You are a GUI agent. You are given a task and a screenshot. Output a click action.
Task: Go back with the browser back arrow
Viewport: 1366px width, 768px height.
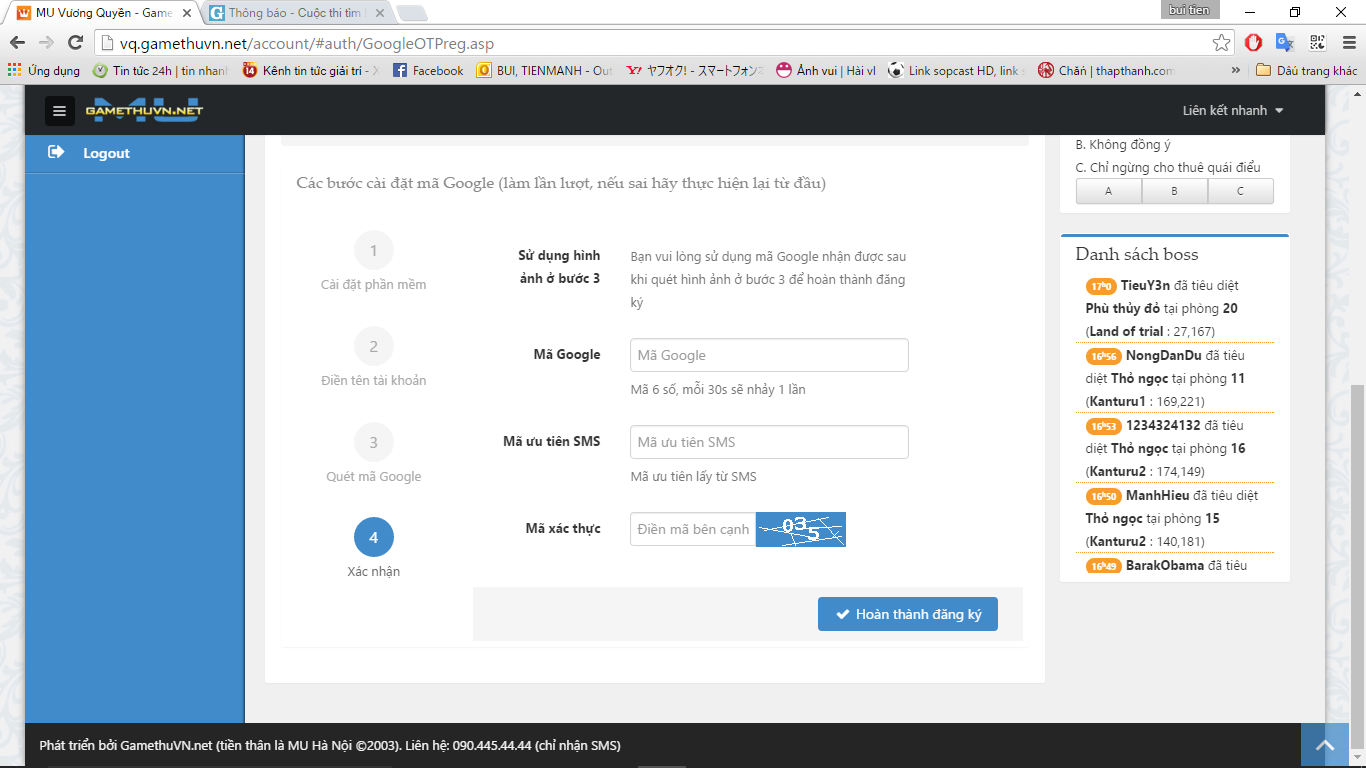pyautogui.click(x=17, y=43)
